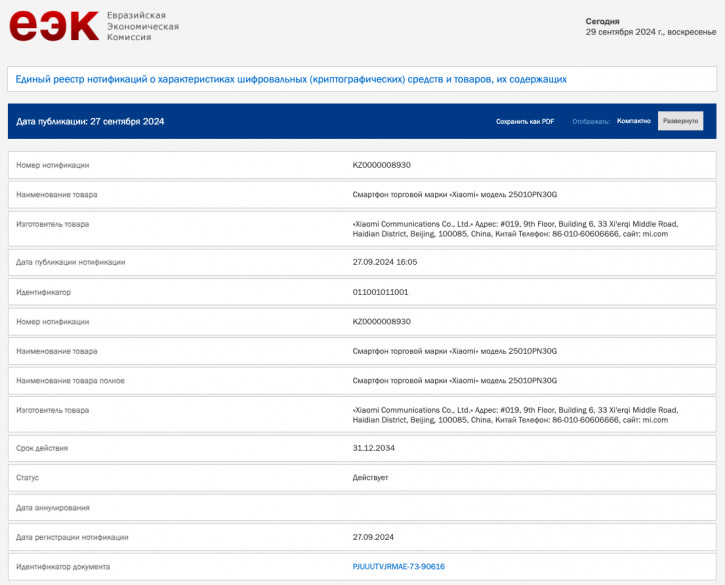Click Наименование товара полное label
This screenshot has height=585, width=725.
[70, 381]
